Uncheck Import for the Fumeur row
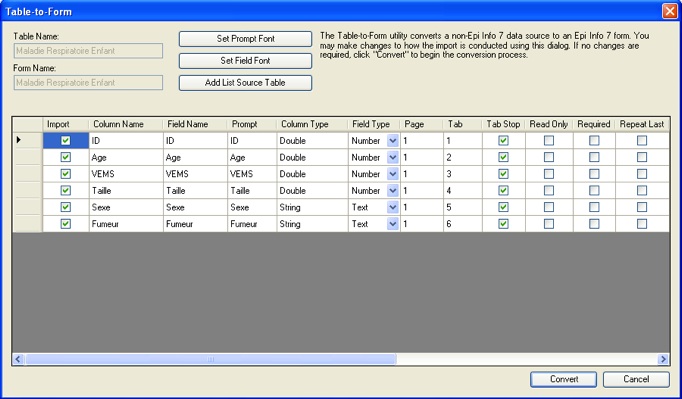The image size is (682, 399). pyautogui.click(x=66, y=224)
